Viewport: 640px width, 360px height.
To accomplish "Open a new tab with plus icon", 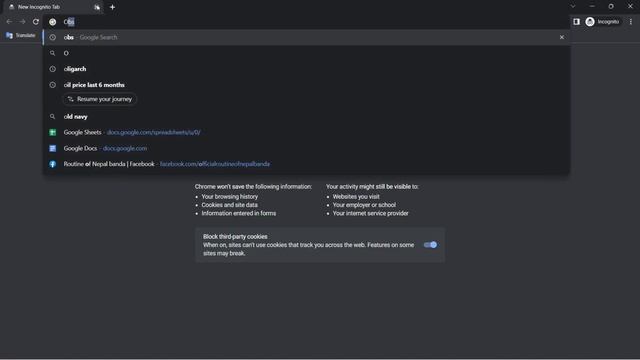I will click(112, 7).
